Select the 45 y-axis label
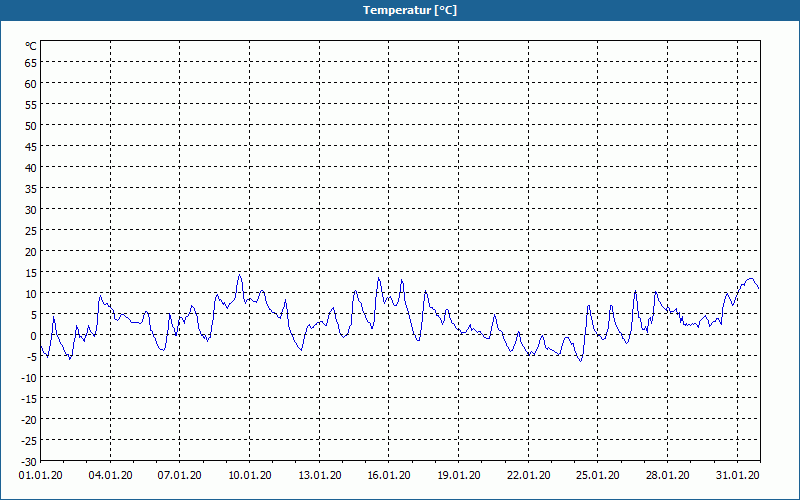The width and height of the screenshot is (800, 500). click(31, 146)
